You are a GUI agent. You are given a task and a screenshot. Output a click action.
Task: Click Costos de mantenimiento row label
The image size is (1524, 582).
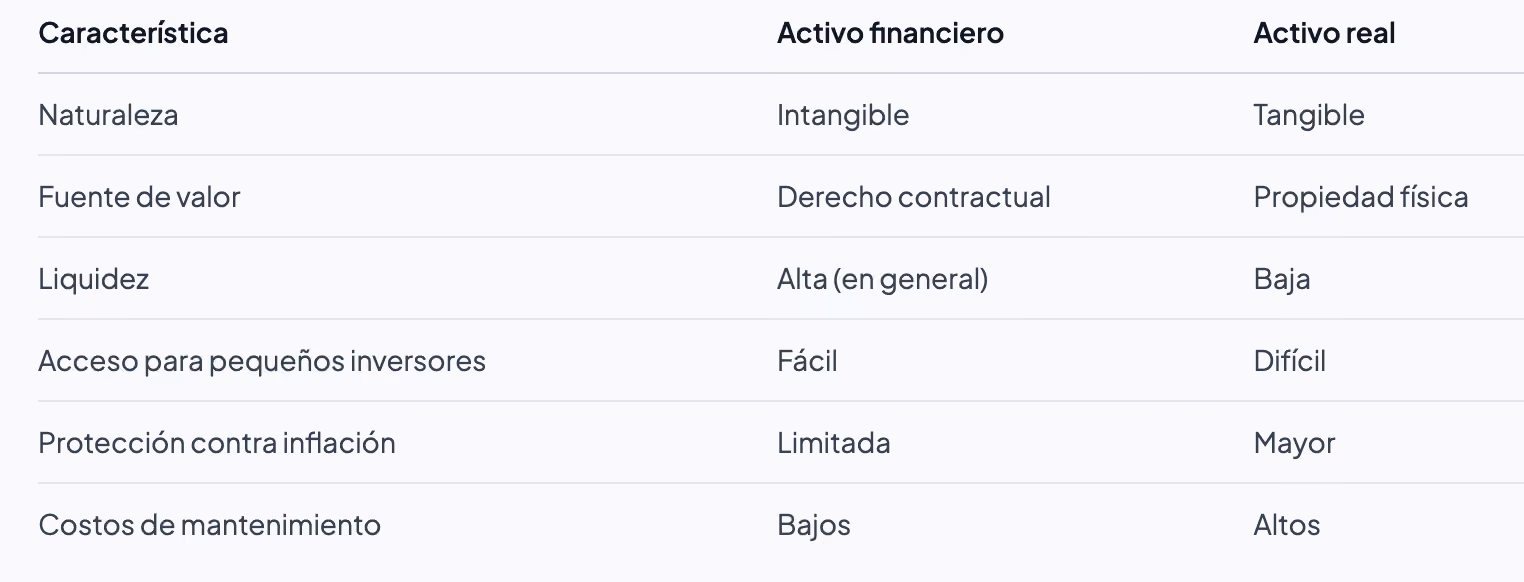(x=209, y=525)
